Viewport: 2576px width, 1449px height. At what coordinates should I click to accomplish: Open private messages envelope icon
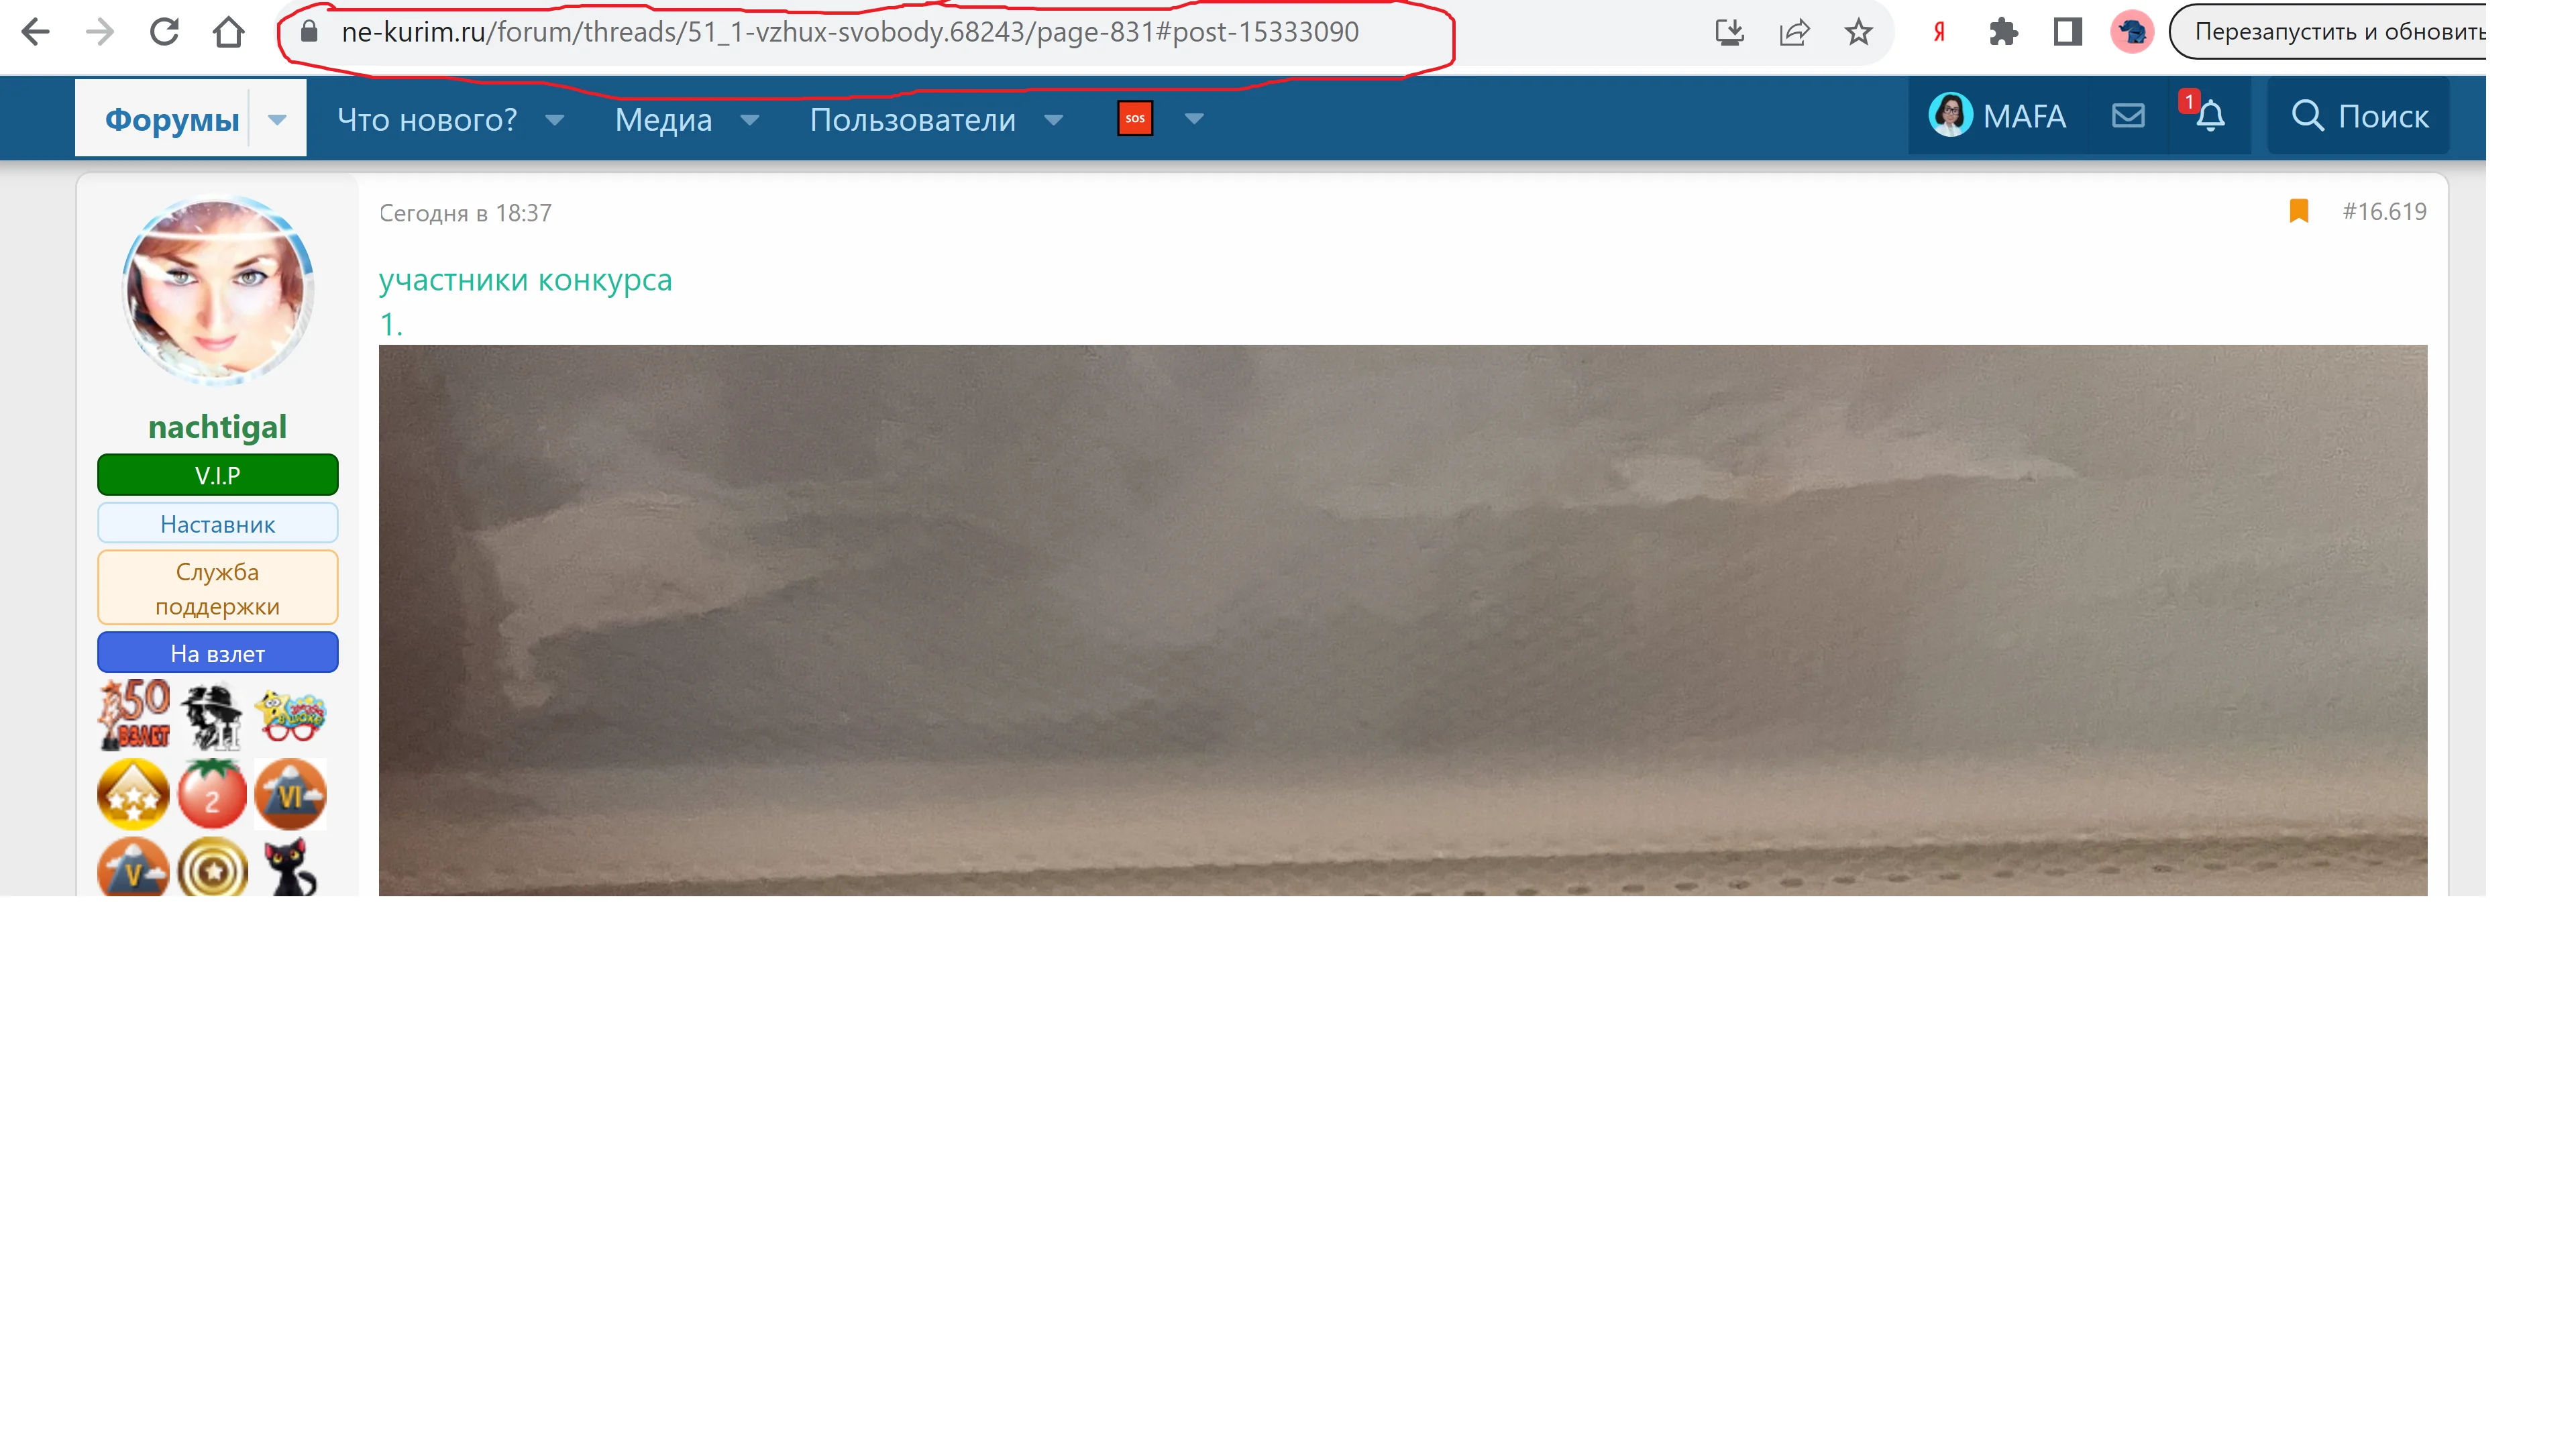click(2129, 115)
